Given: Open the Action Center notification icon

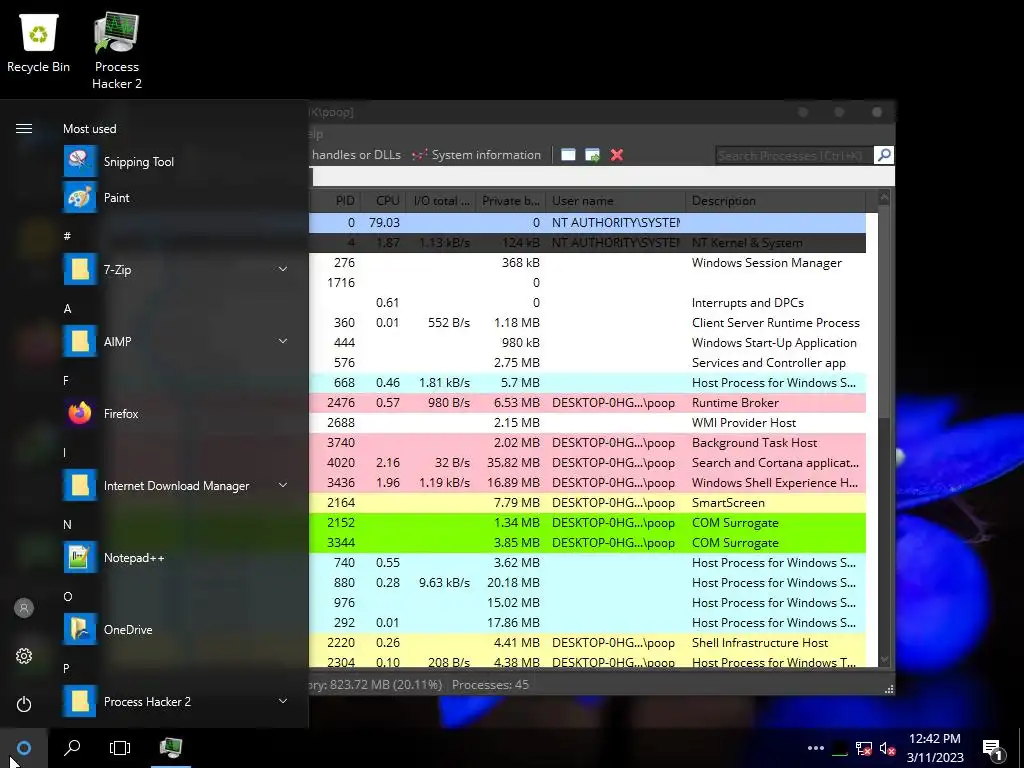Looking at the screenshot, I should [x=993, y=749].
